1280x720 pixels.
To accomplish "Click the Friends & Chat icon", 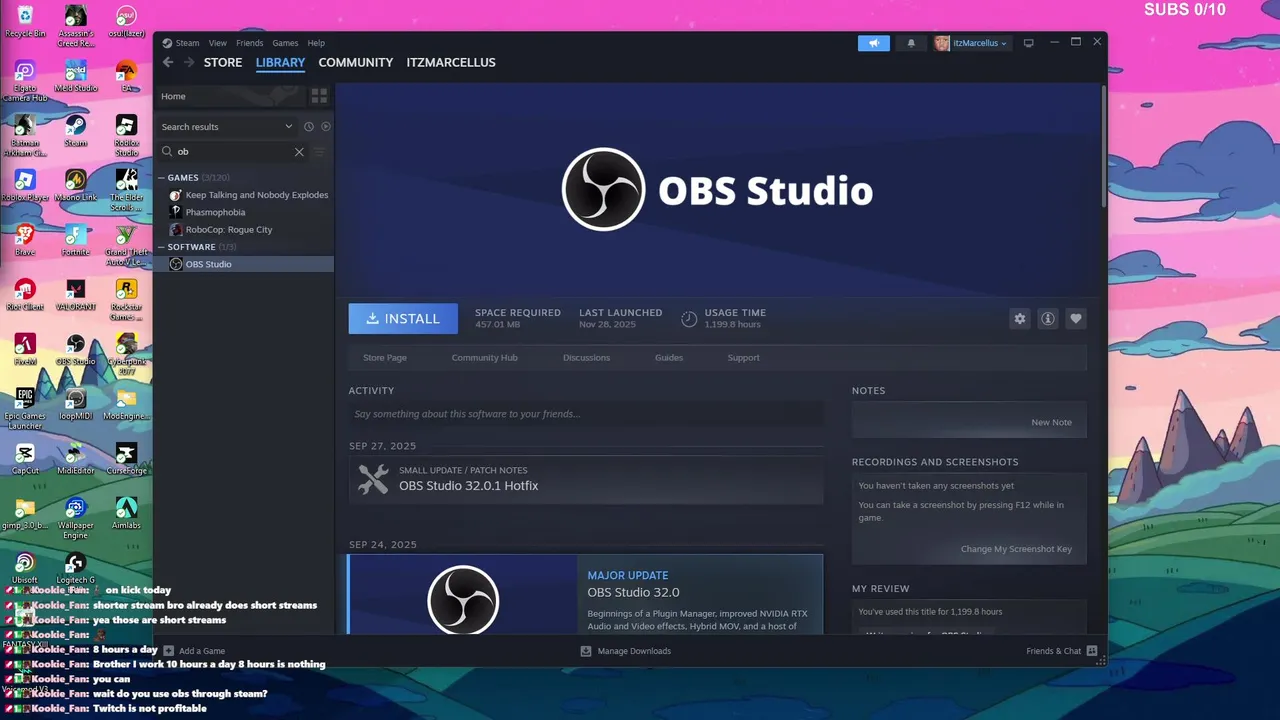I will 1092,651.
